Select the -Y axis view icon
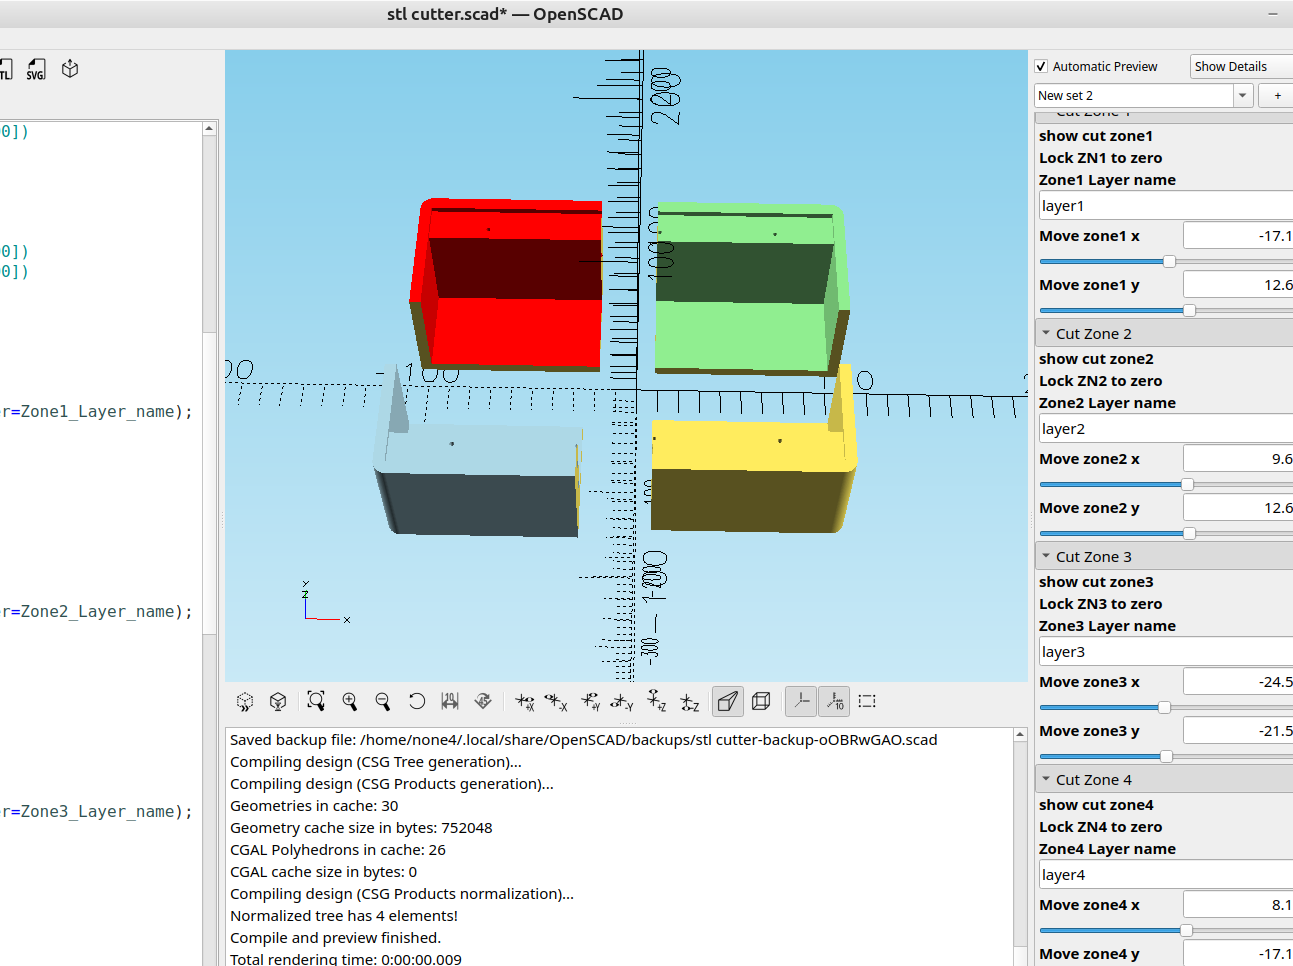Viewport: 1293px width, 966px height. point(623,702)
